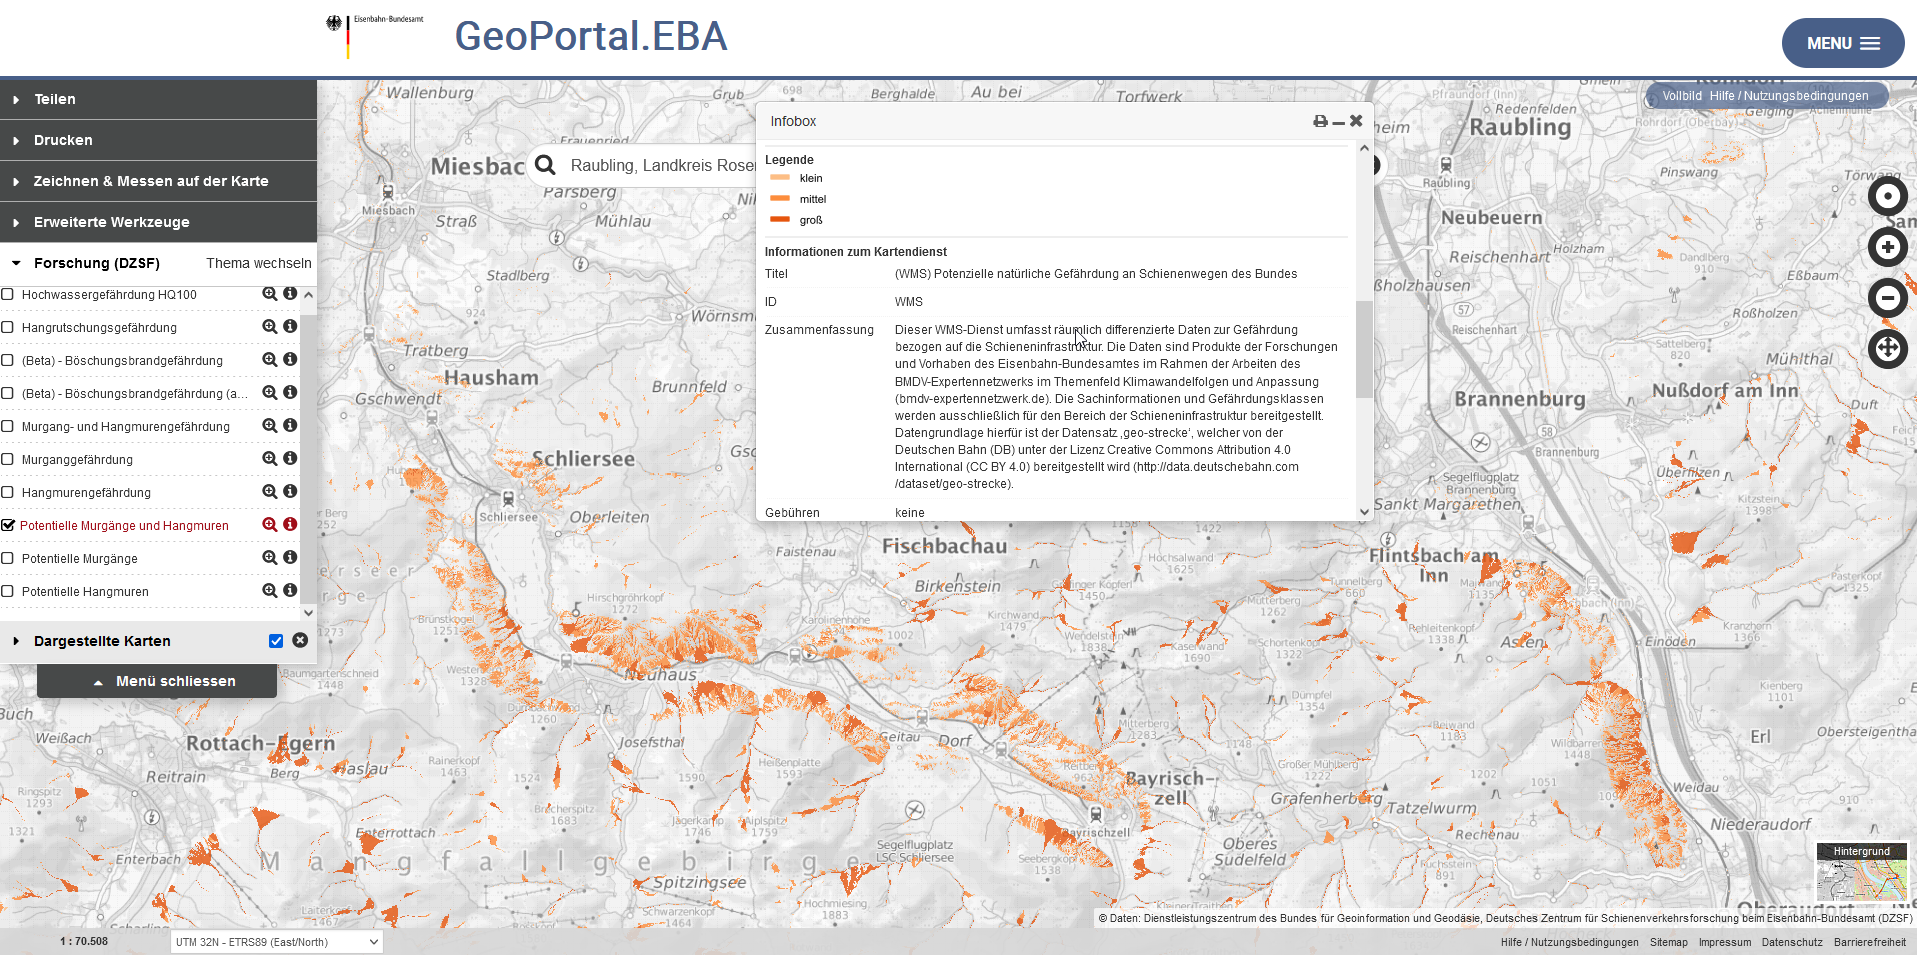
Task: Open the main MENU button
Action: pos(1842,43)
